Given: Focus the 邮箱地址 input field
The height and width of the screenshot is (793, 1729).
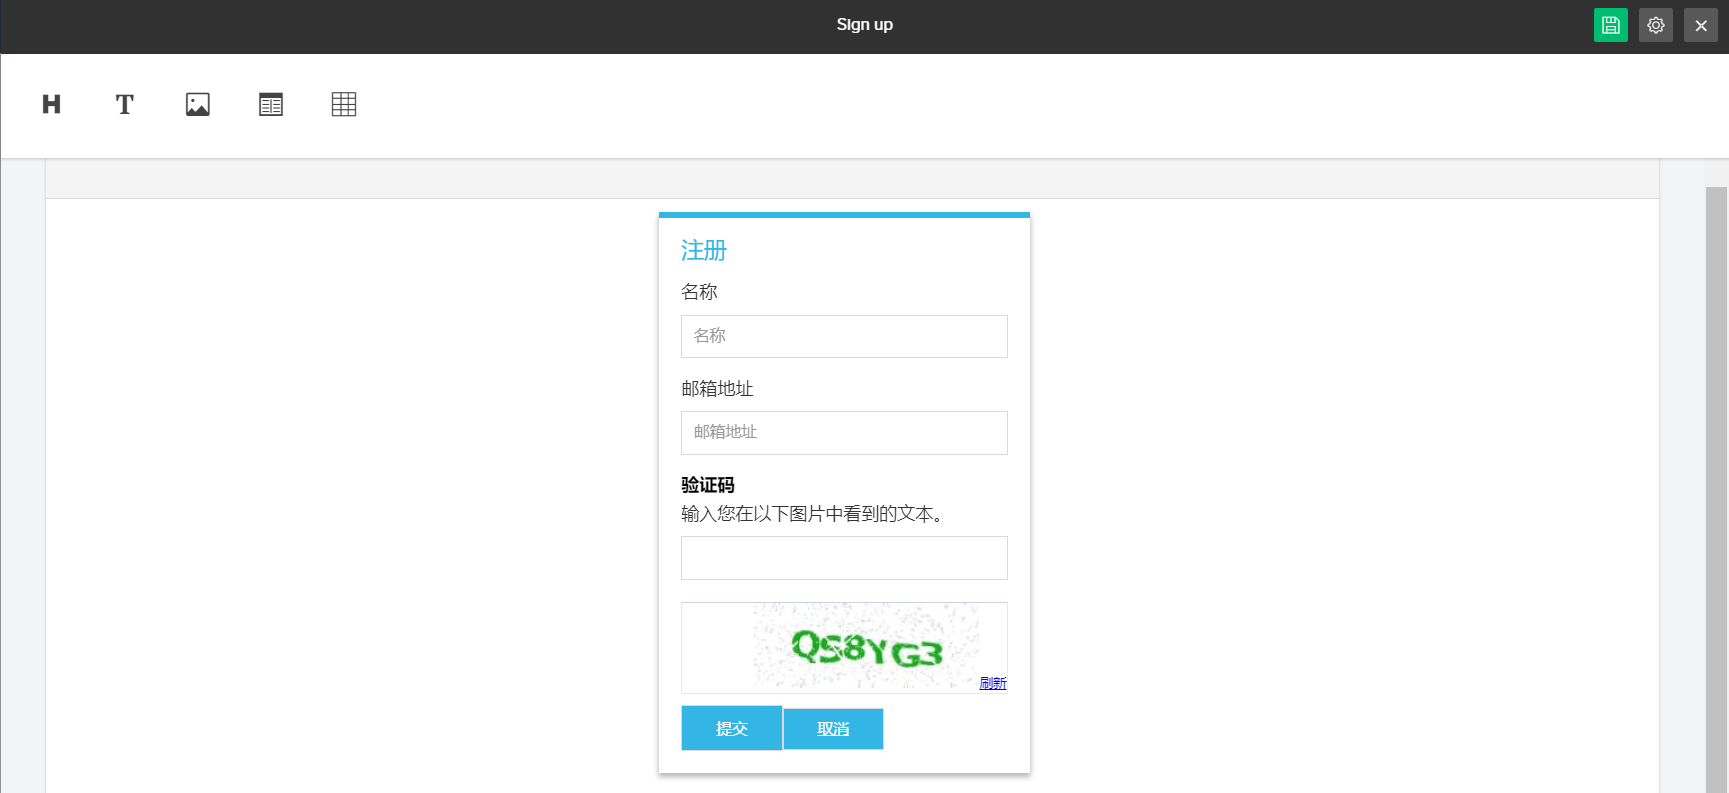Looking at the screenshot, I should click(844, 433).
